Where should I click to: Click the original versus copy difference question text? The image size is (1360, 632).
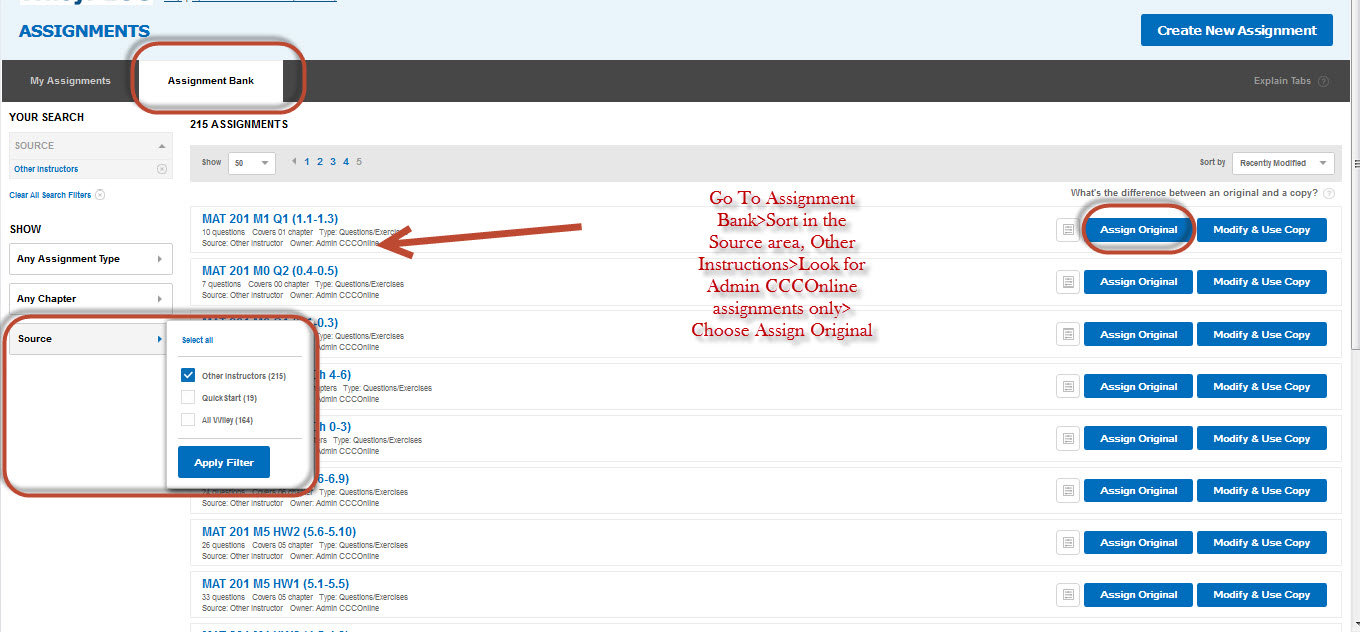[1194, 193]
